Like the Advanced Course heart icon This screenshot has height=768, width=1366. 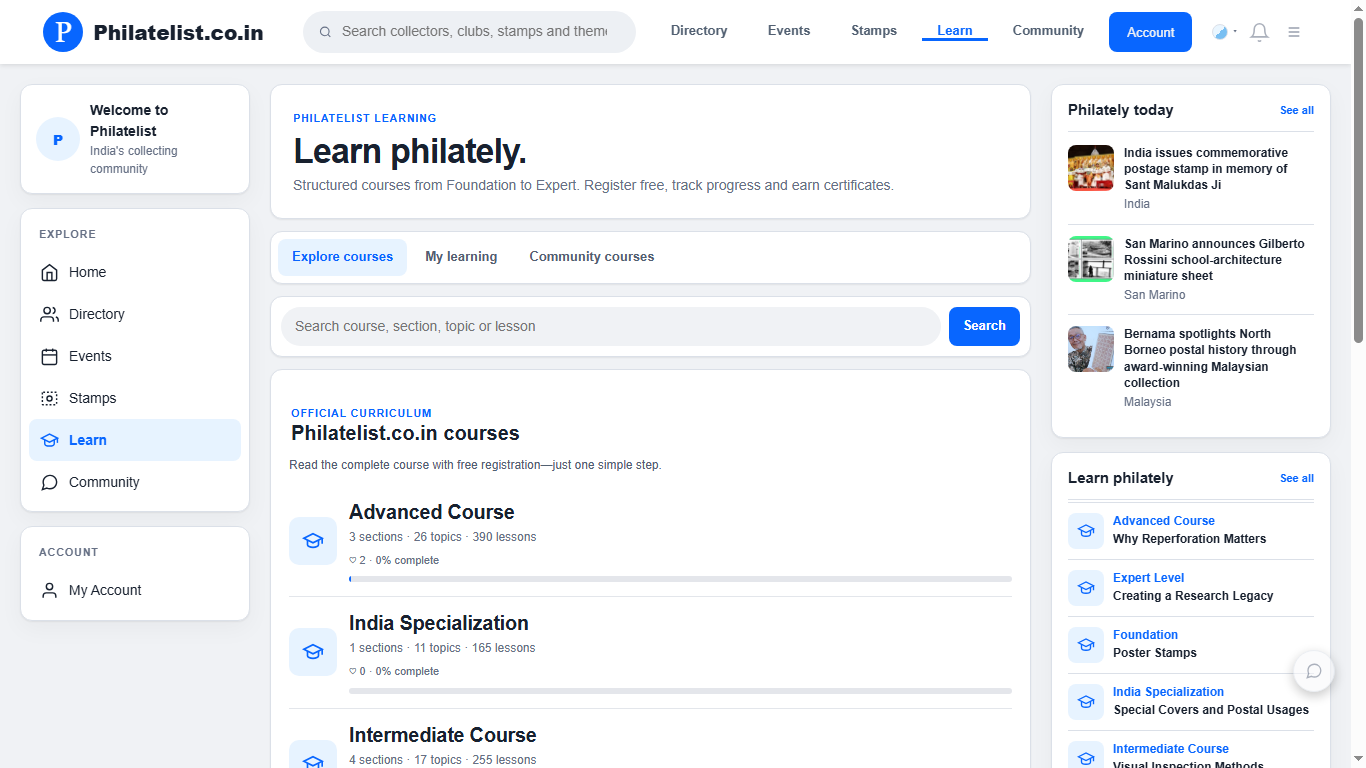click(353, 560)
